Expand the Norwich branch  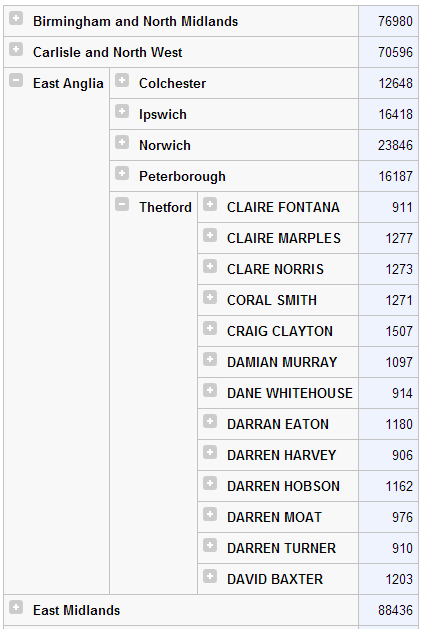[122, 142]
